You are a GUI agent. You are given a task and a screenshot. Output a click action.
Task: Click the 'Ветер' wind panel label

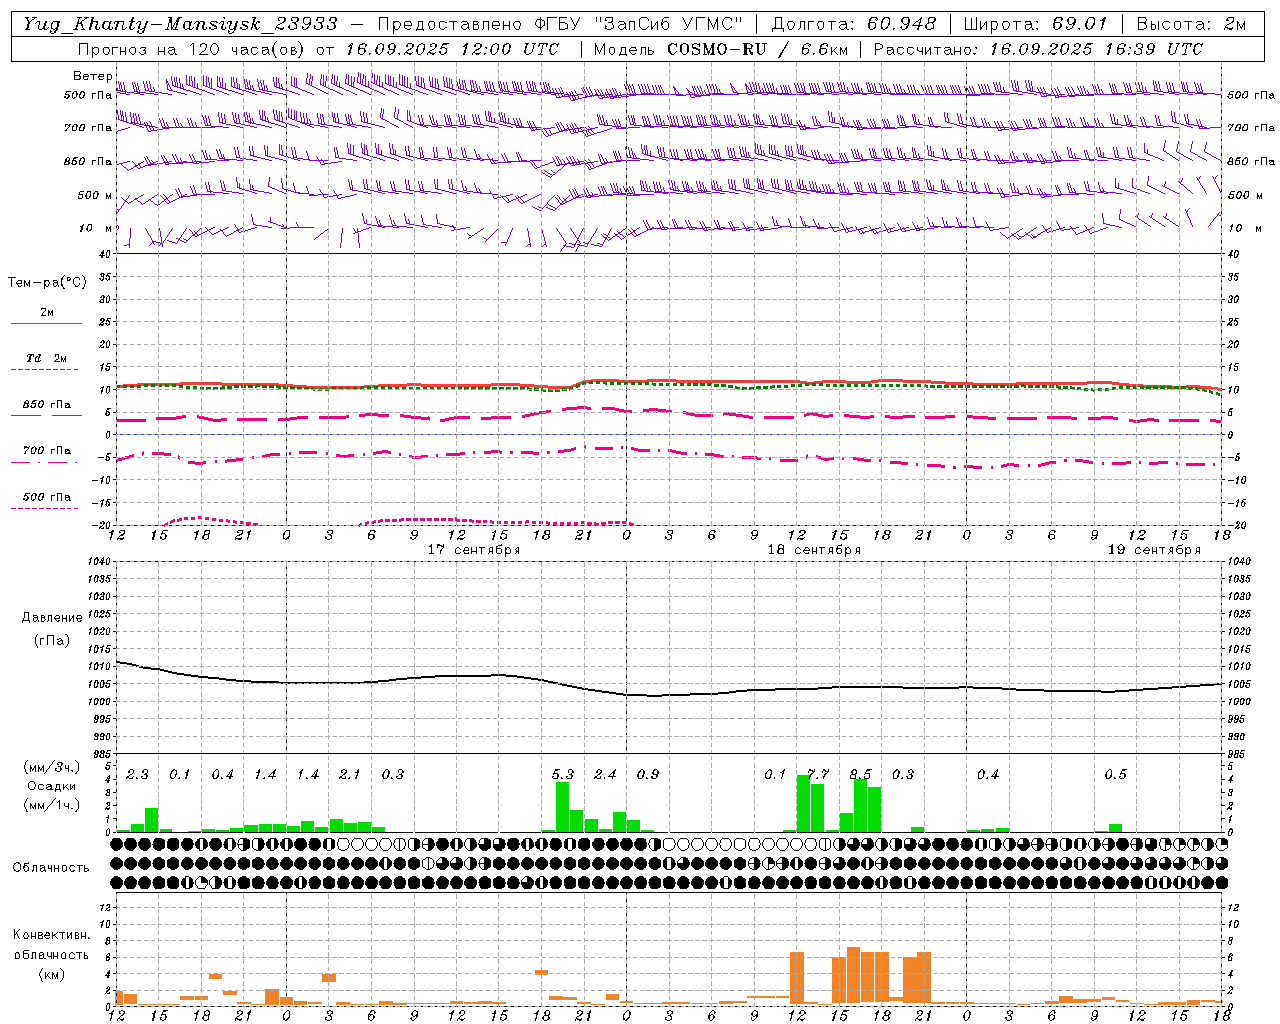pyautogui.click(x=93, y=76)
